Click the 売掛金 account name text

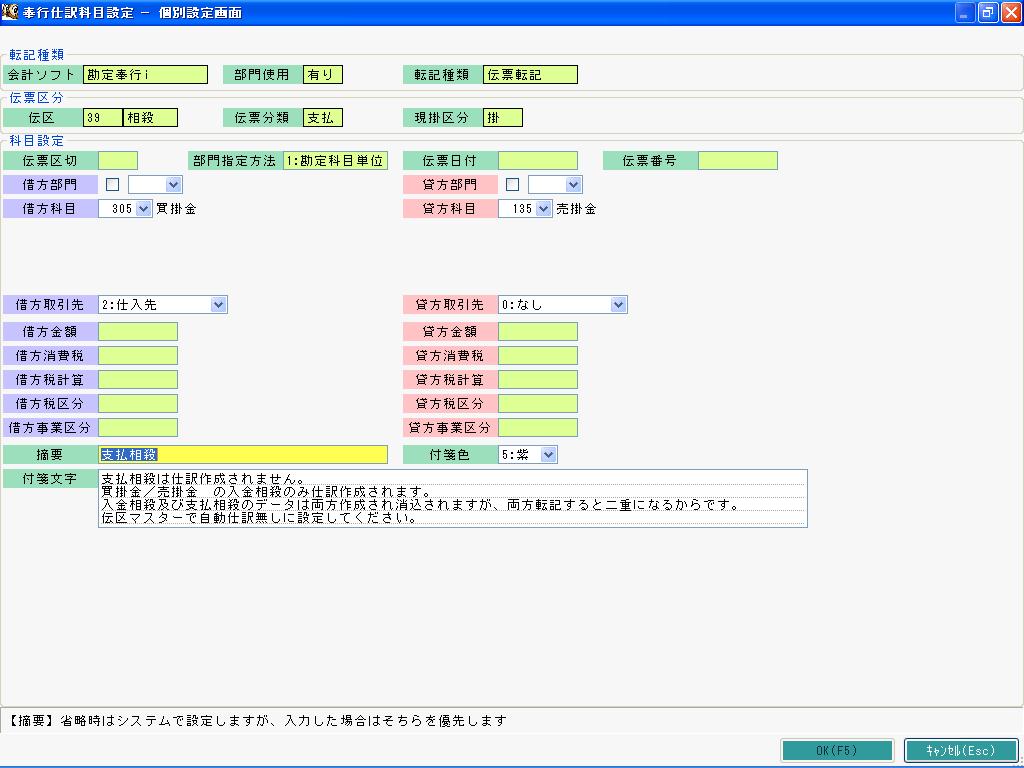(x=576, y=209)
